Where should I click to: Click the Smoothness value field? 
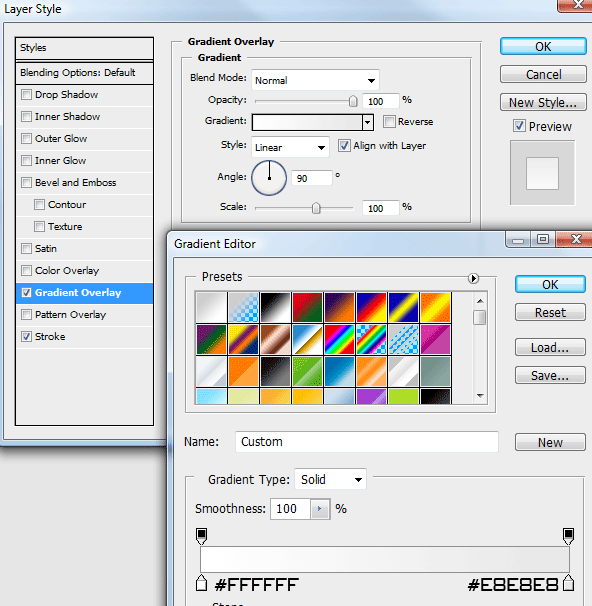pyautogui.click(x=290, y=509)
